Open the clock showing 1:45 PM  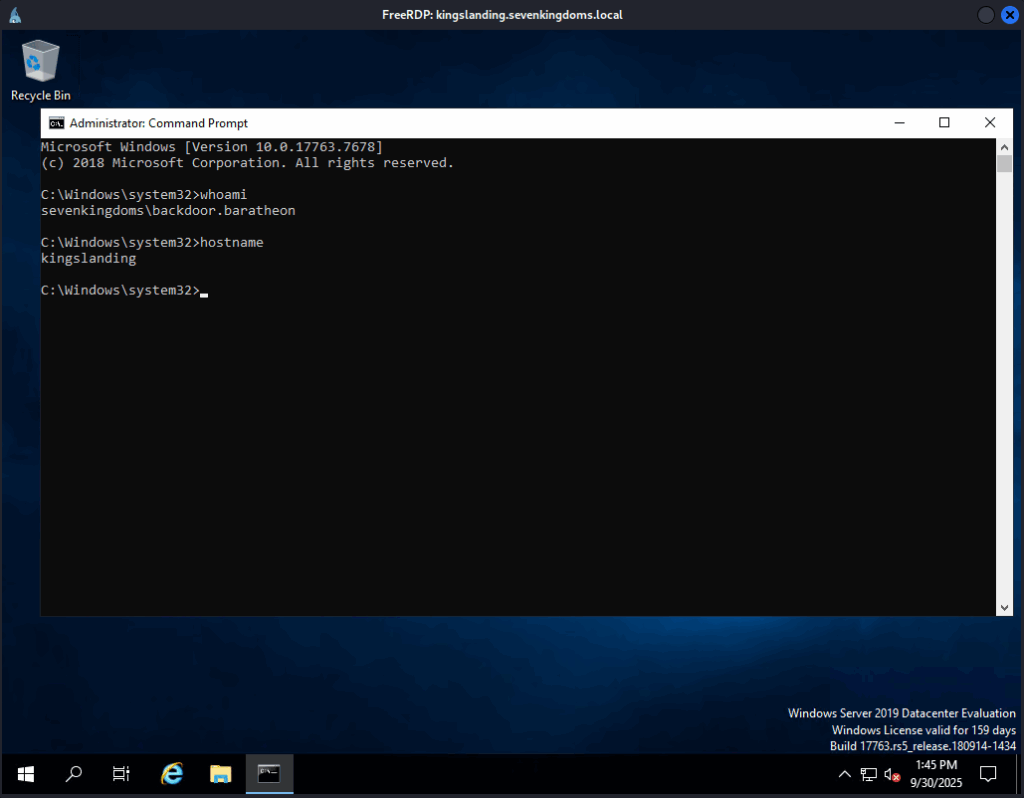[936, 773]
